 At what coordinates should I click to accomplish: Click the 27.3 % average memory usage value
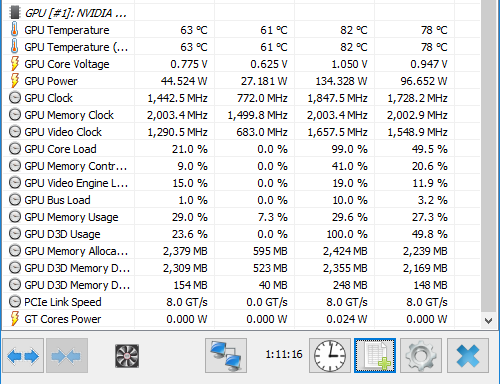[x=430, y=217]
